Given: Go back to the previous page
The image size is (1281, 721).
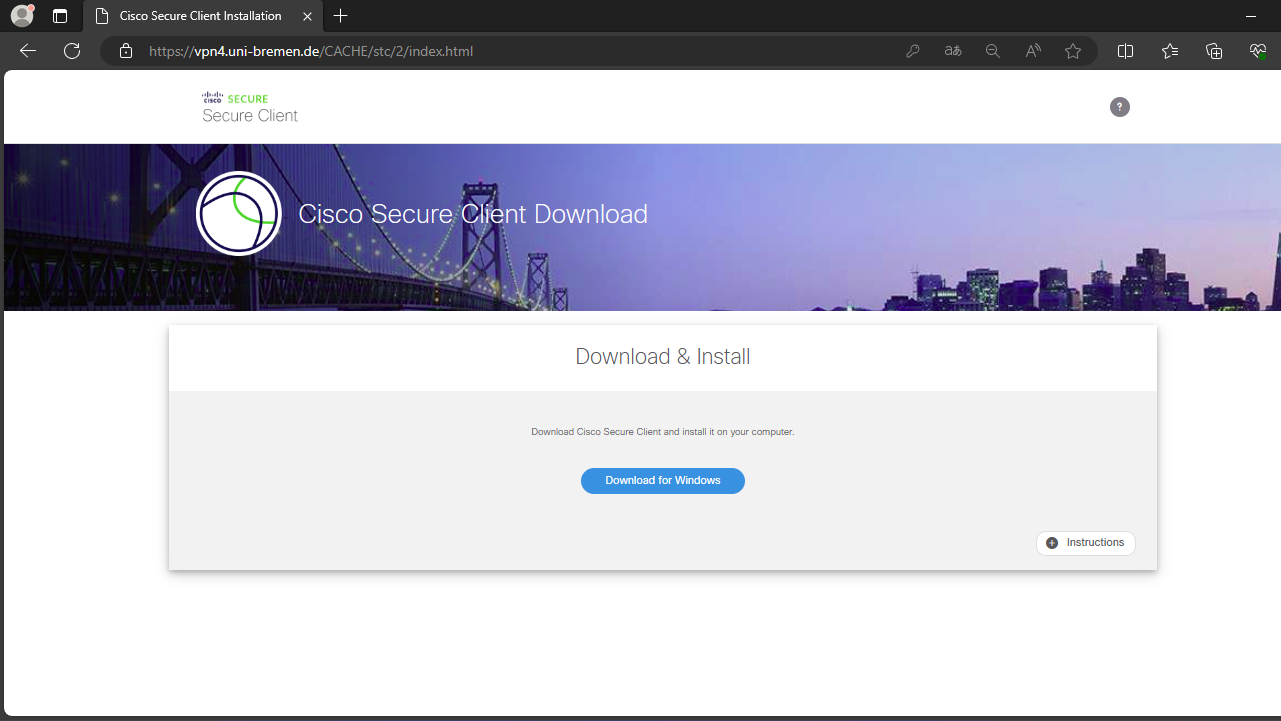Looking at the screenshot, I should point(28,51).
